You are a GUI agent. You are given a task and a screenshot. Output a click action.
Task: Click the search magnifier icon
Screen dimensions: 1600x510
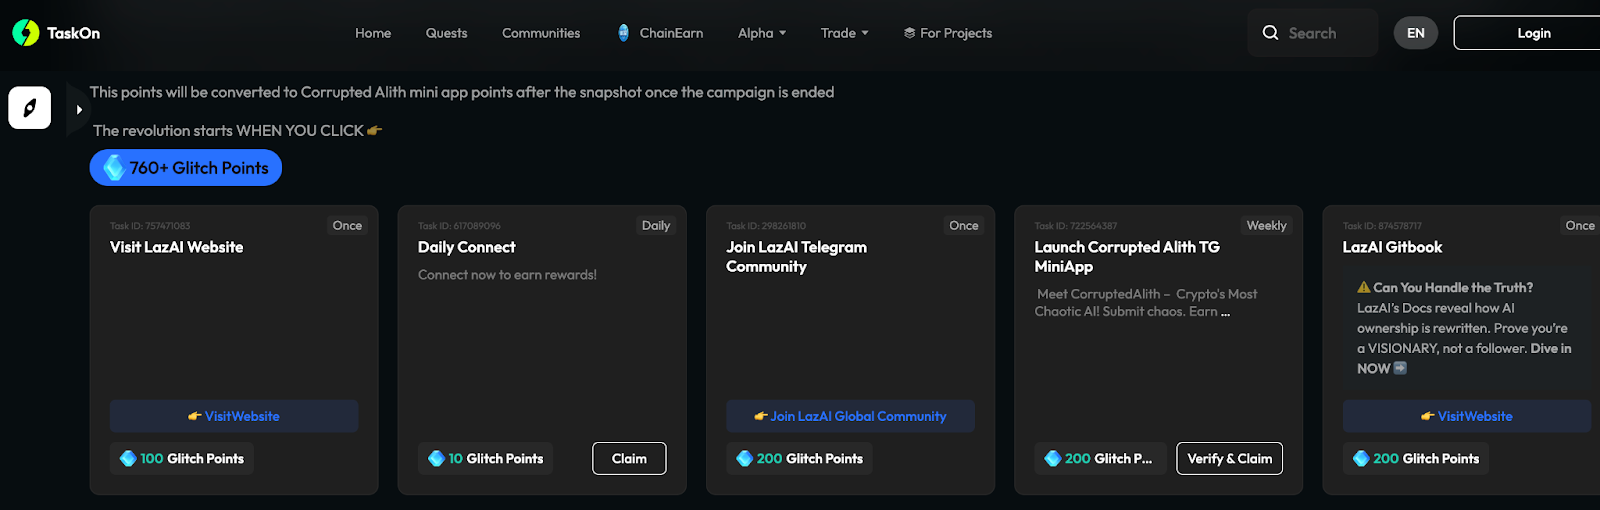coord(1270,33)
